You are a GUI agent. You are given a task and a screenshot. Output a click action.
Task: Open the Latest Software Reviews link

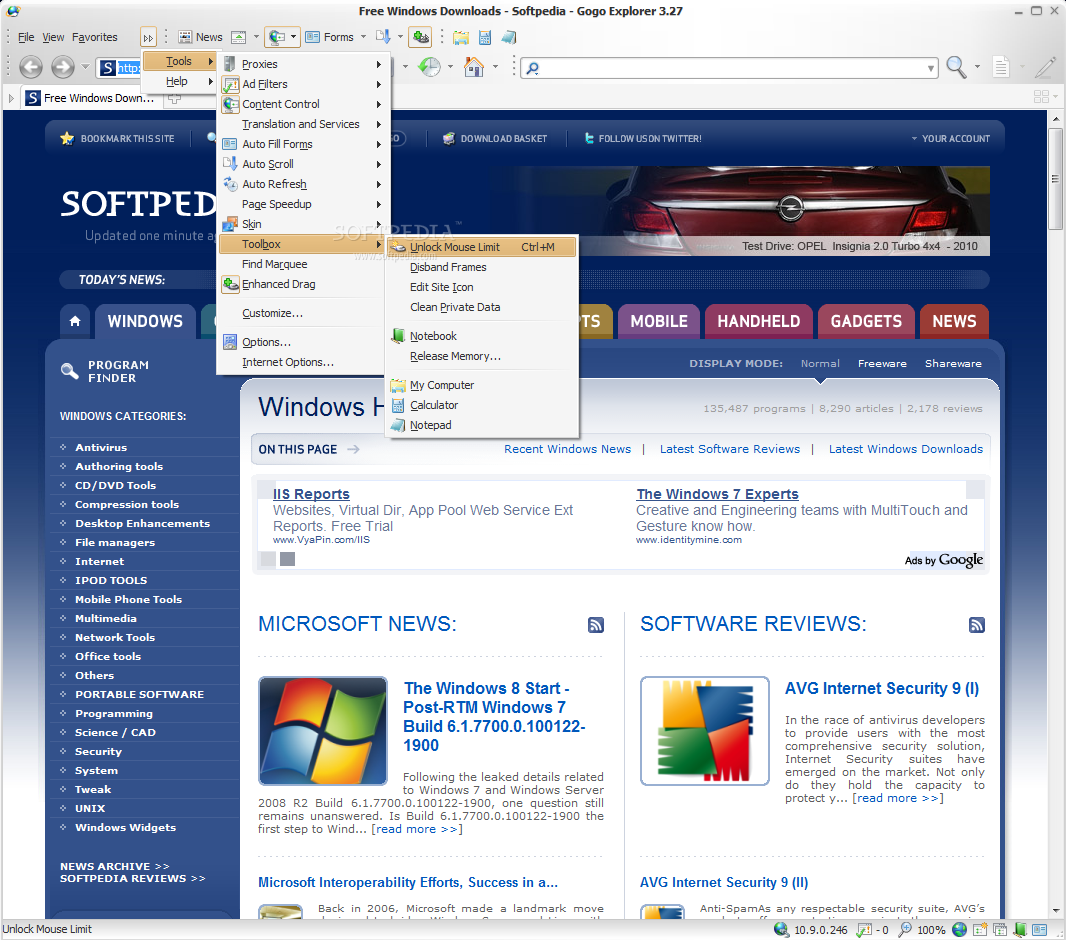(729, 449)
